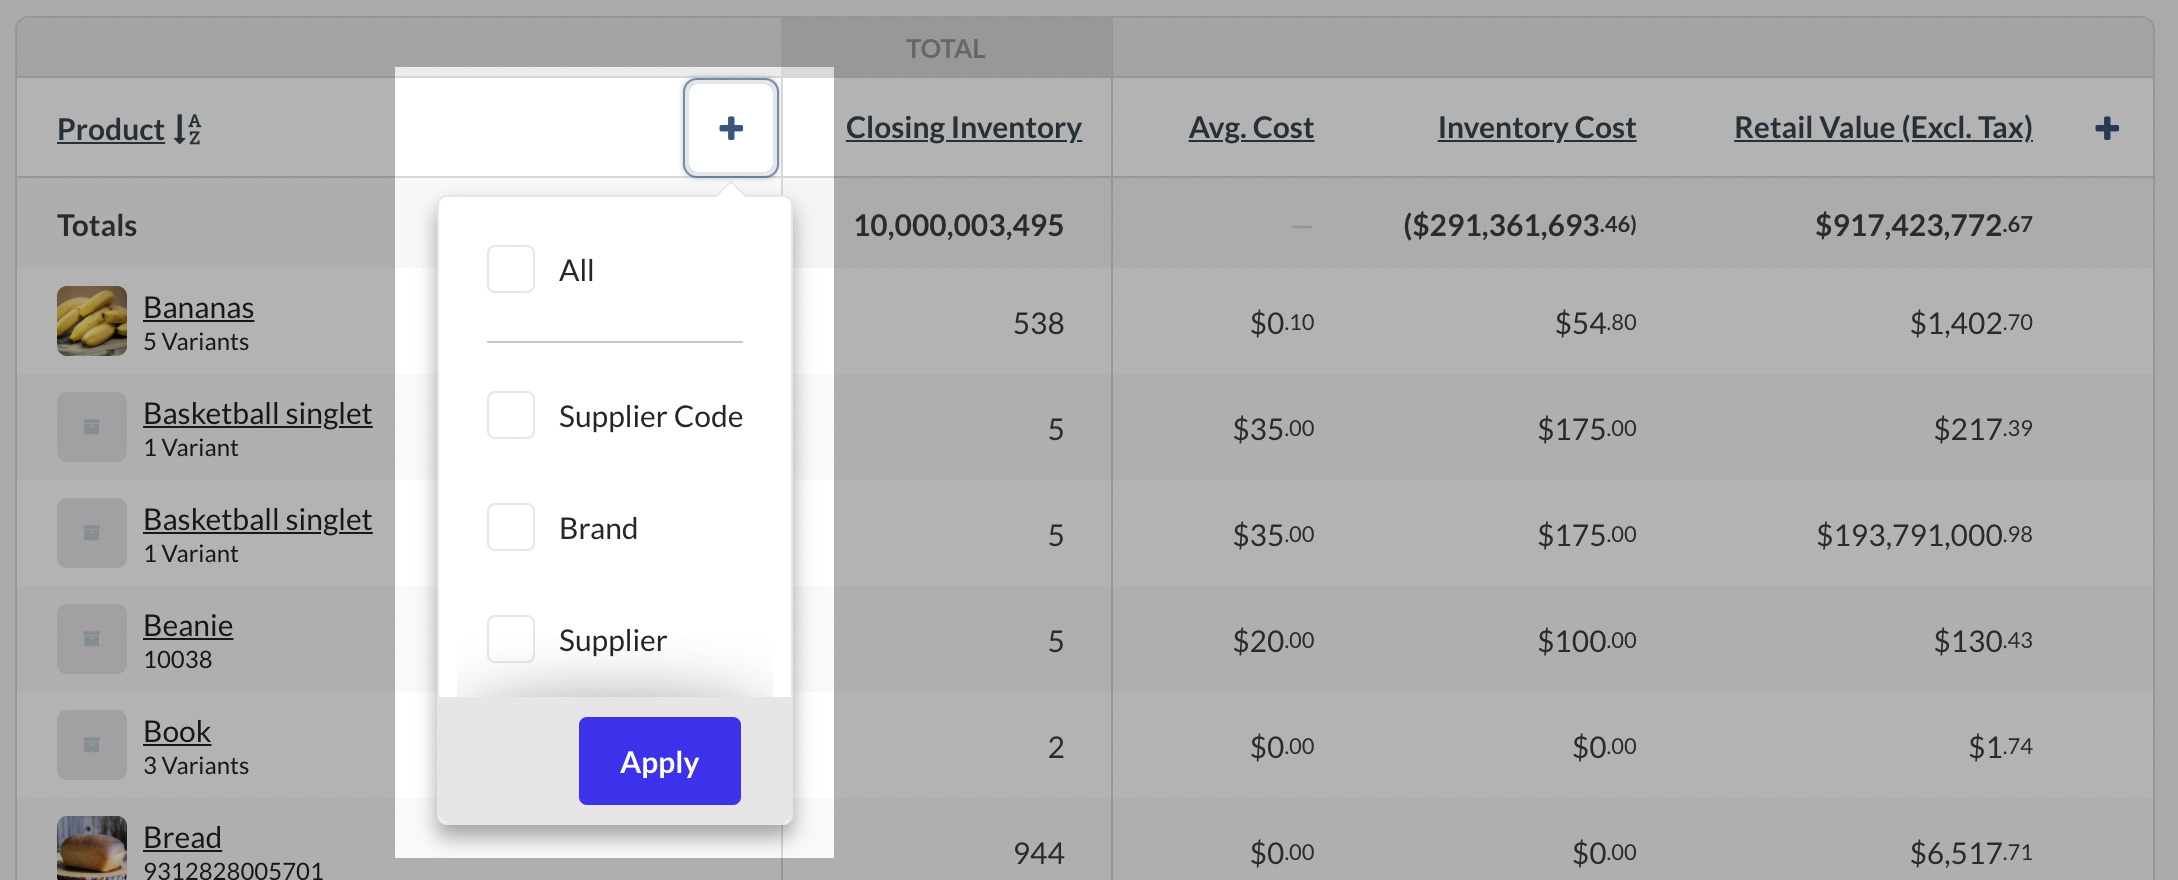Click the Totals row label
This screenshot has height=880, width=2178.
97,226
